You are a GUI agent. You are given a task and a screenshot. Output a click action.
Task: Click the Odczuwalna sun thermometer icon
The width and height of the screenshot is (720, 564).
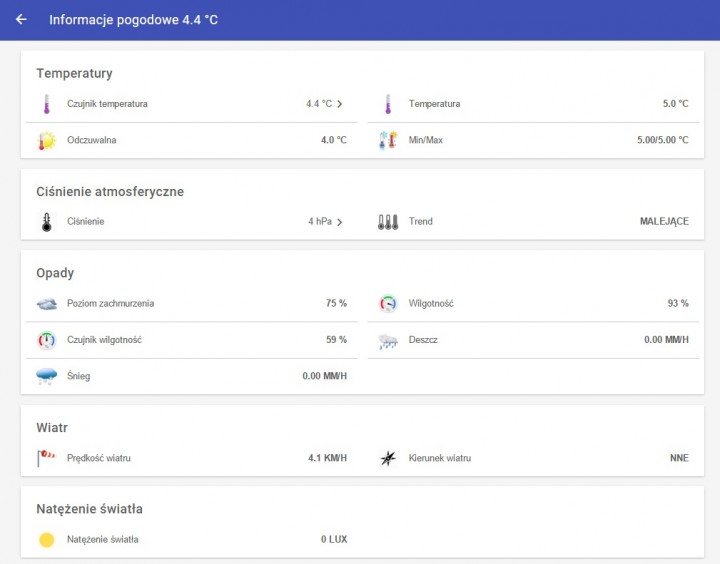click(x=46, y=141)
